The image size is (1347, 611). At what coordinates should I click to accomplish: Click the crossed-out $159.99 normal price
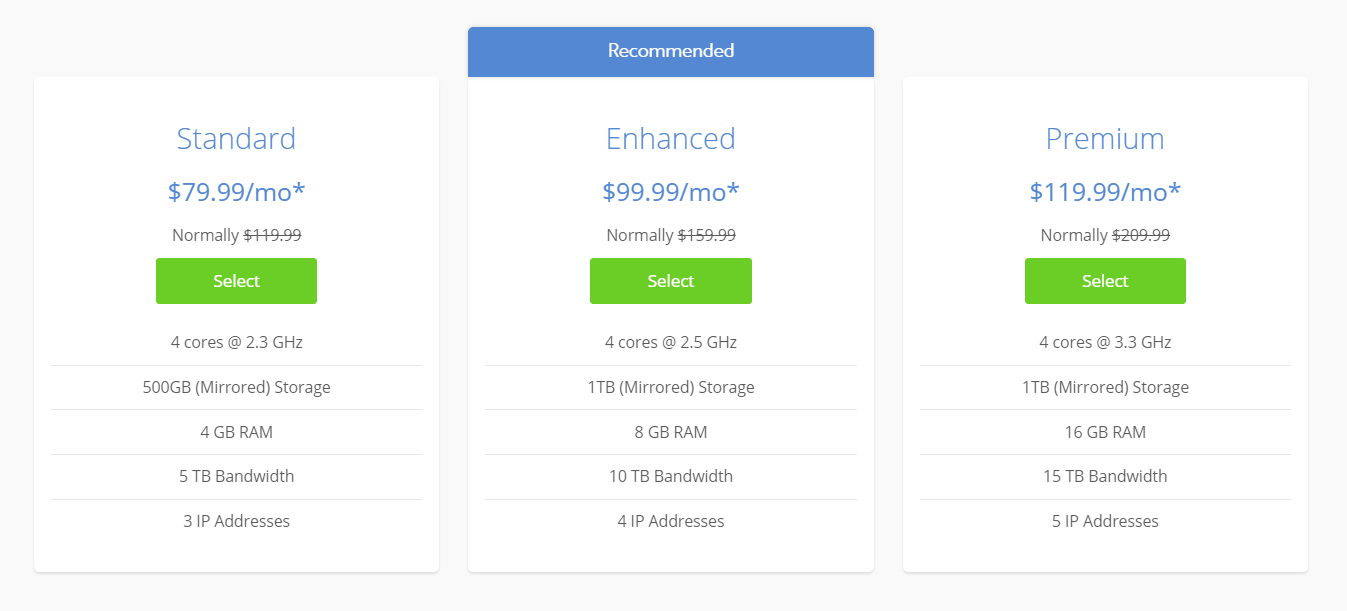point(706,235)
